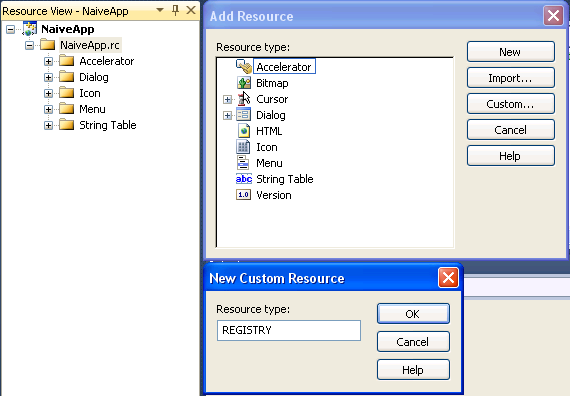
Task: Expand the Menu folder in Resource View
Action: [48, 109]
